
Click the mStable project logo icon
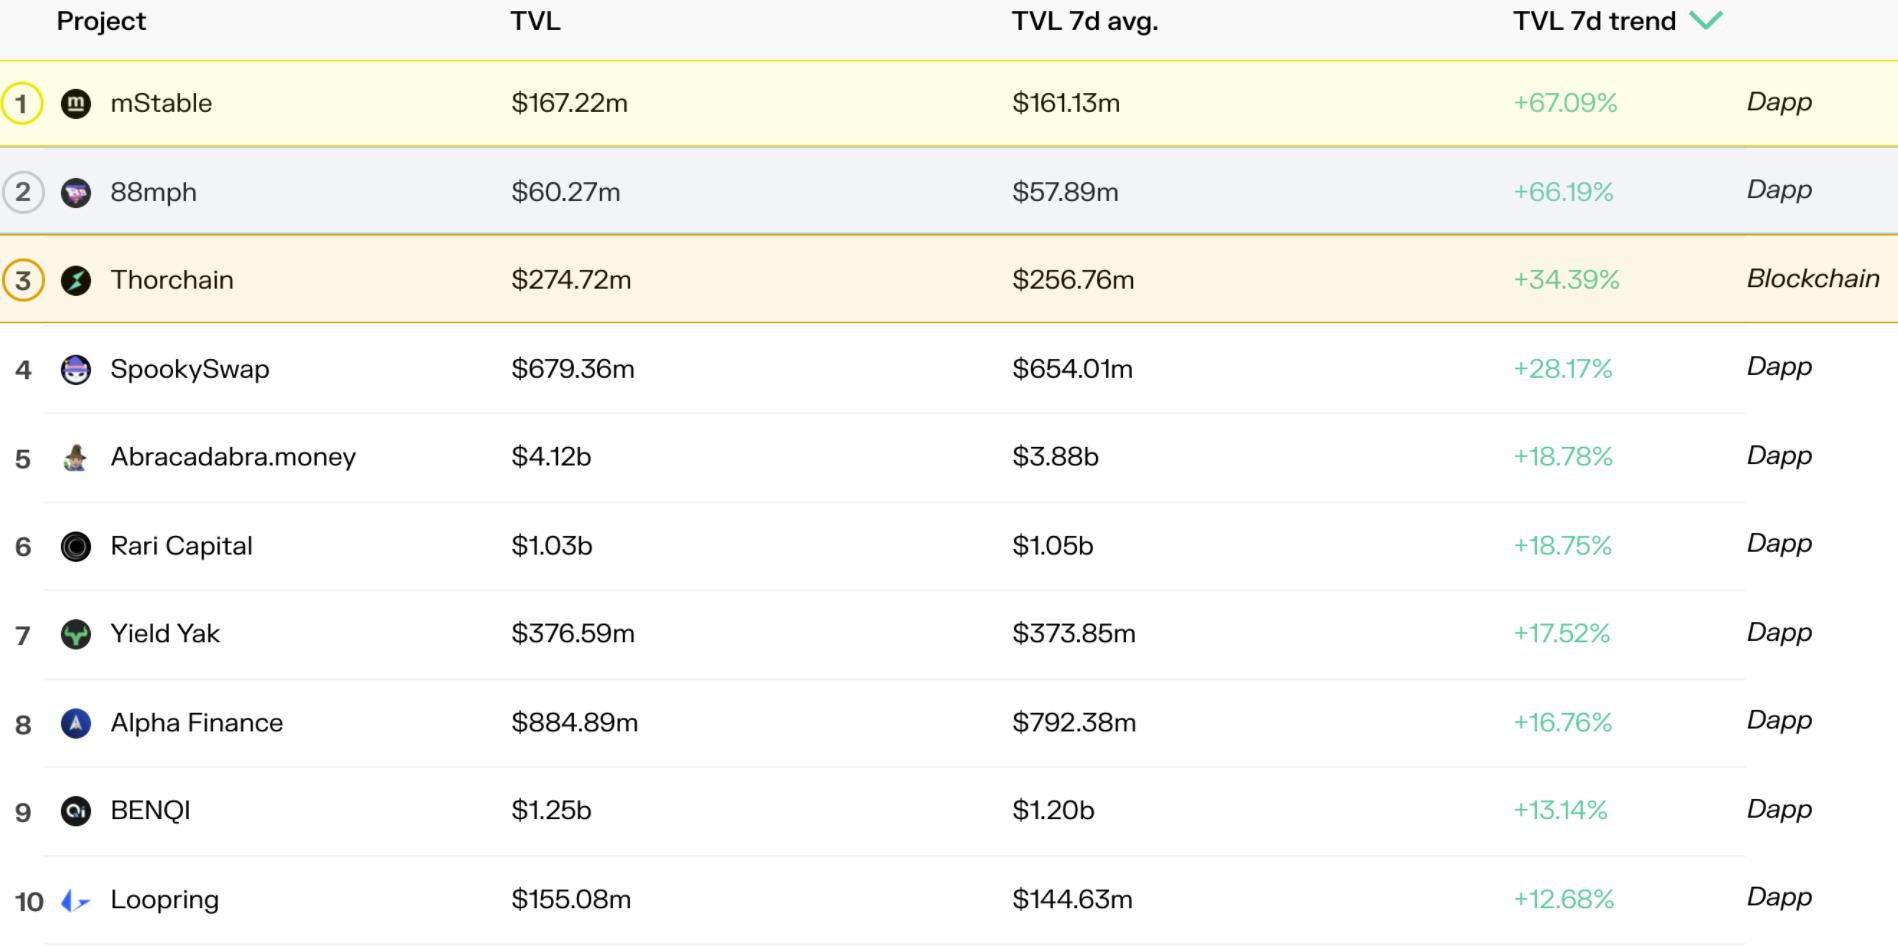[76, 104]
